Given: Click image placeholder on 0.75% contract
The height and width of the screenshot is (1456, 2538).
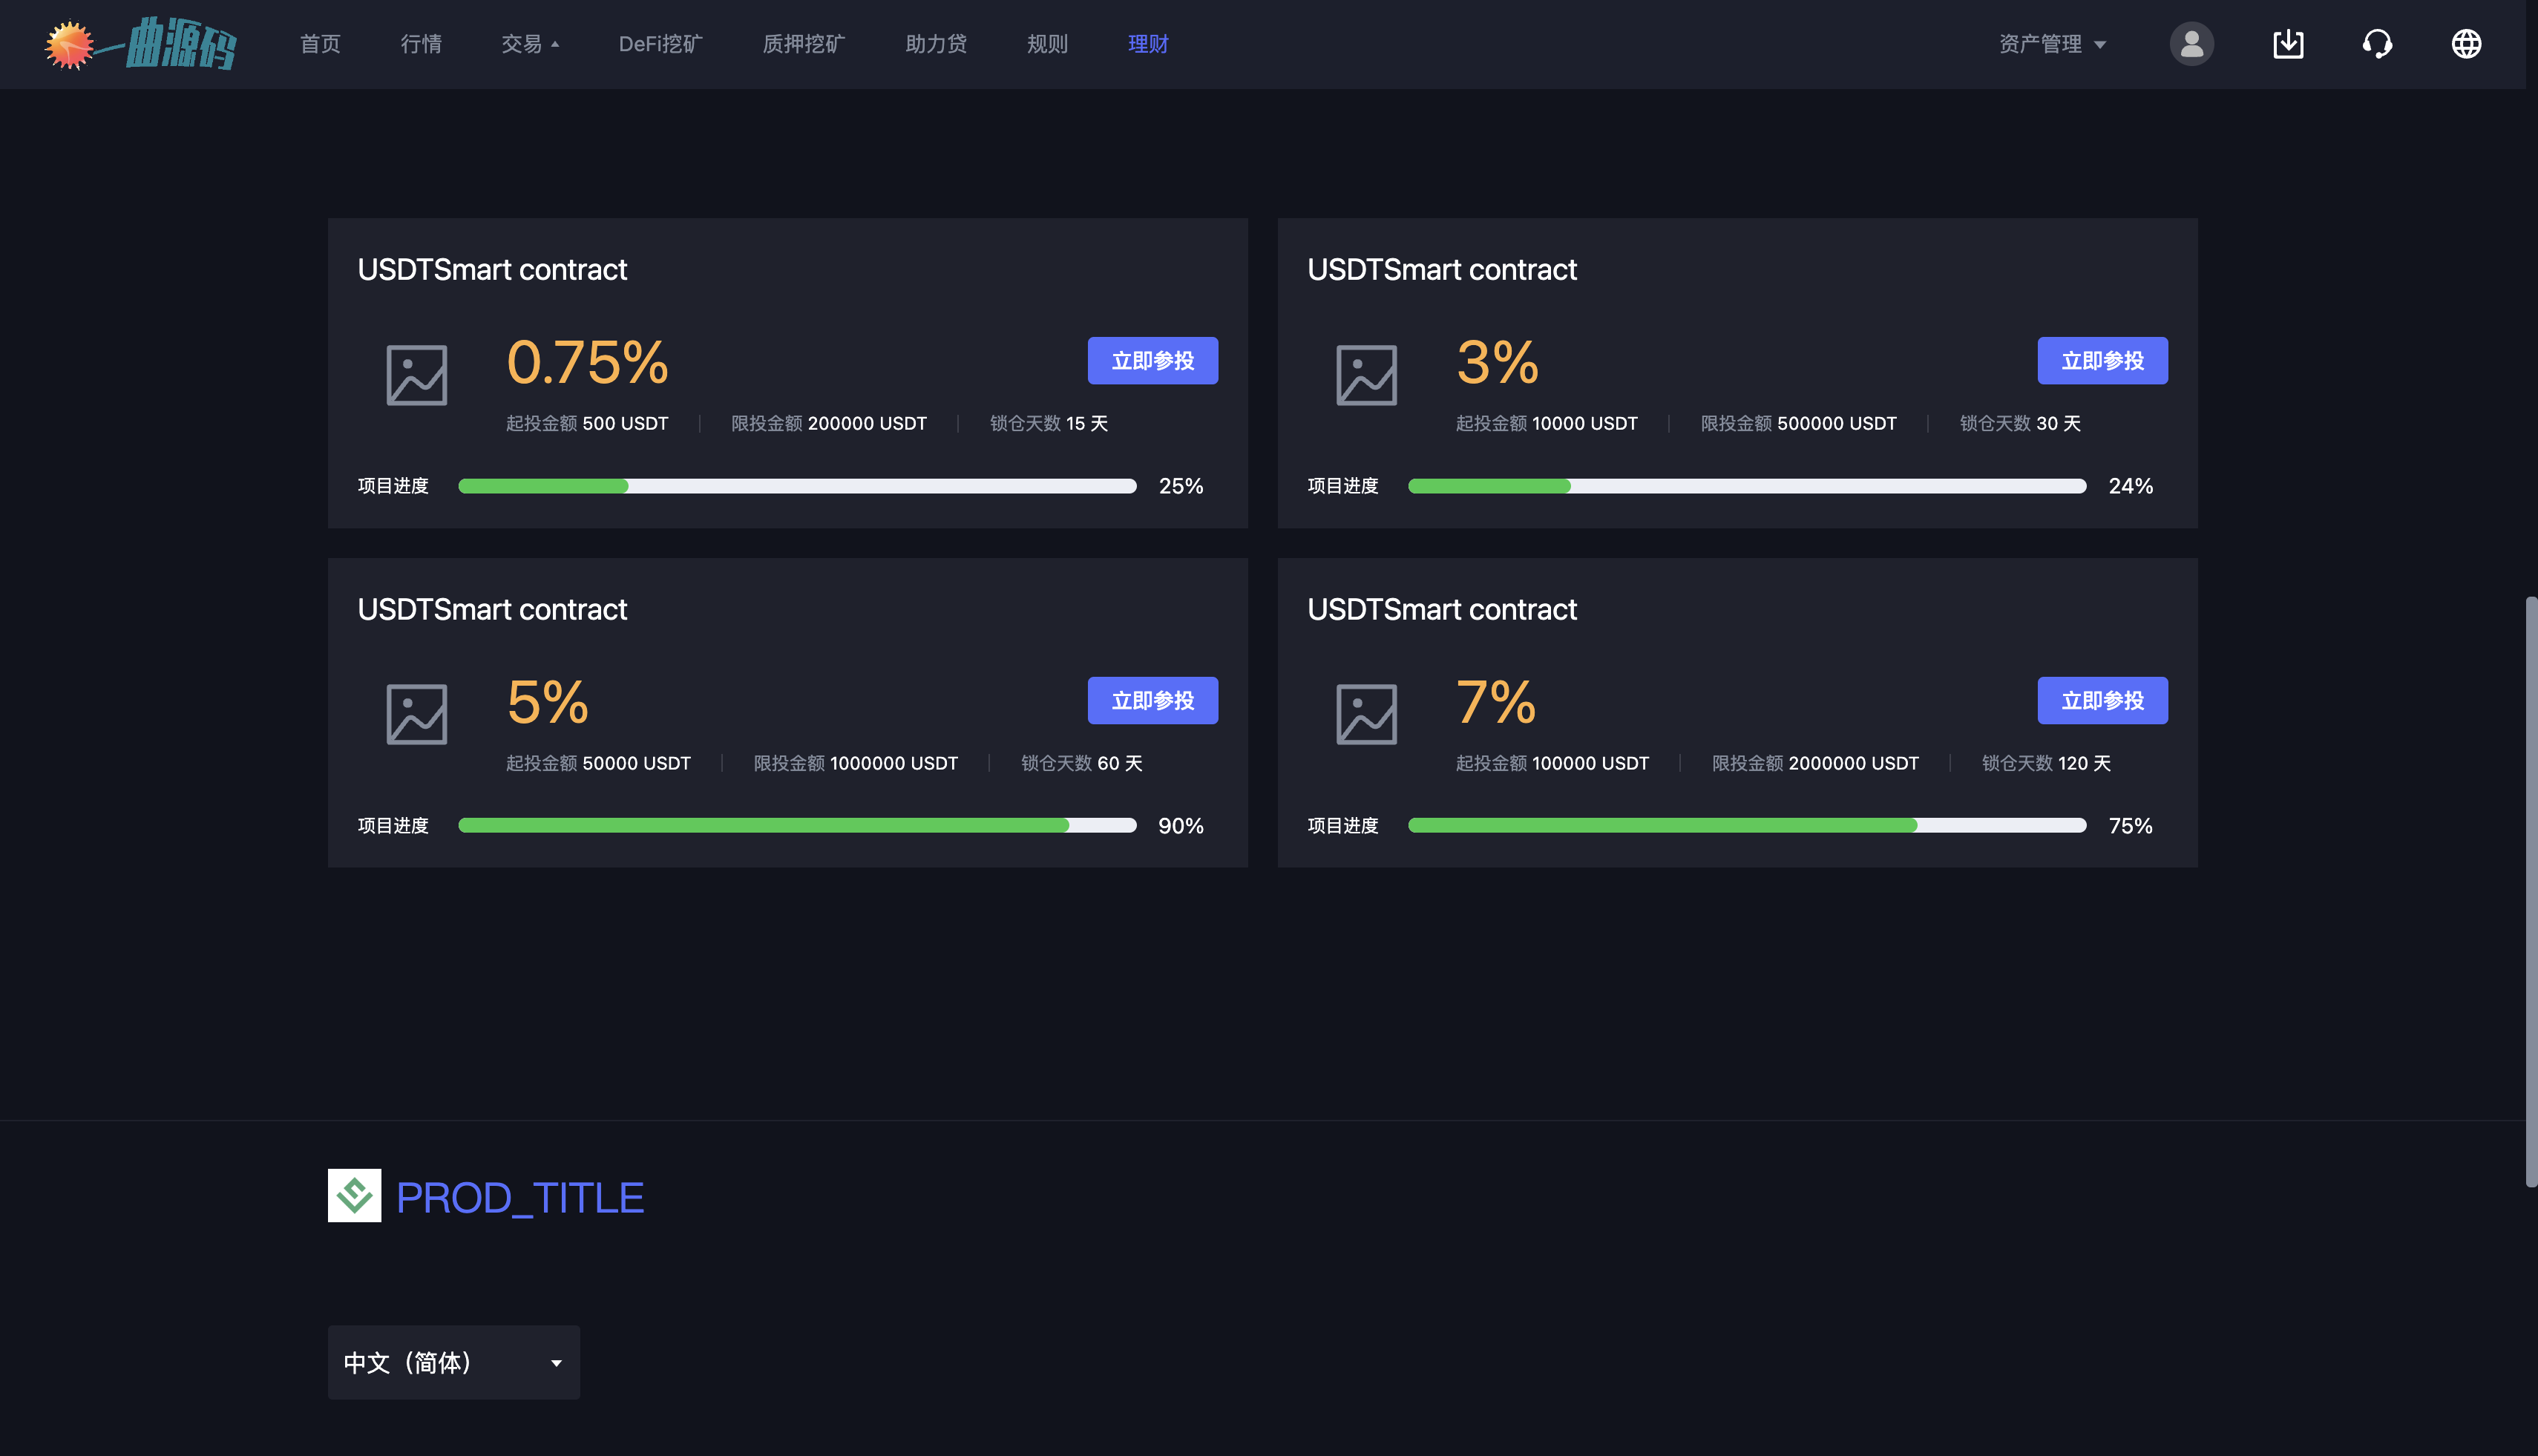Looking at the screenshot, I should 417,375.
